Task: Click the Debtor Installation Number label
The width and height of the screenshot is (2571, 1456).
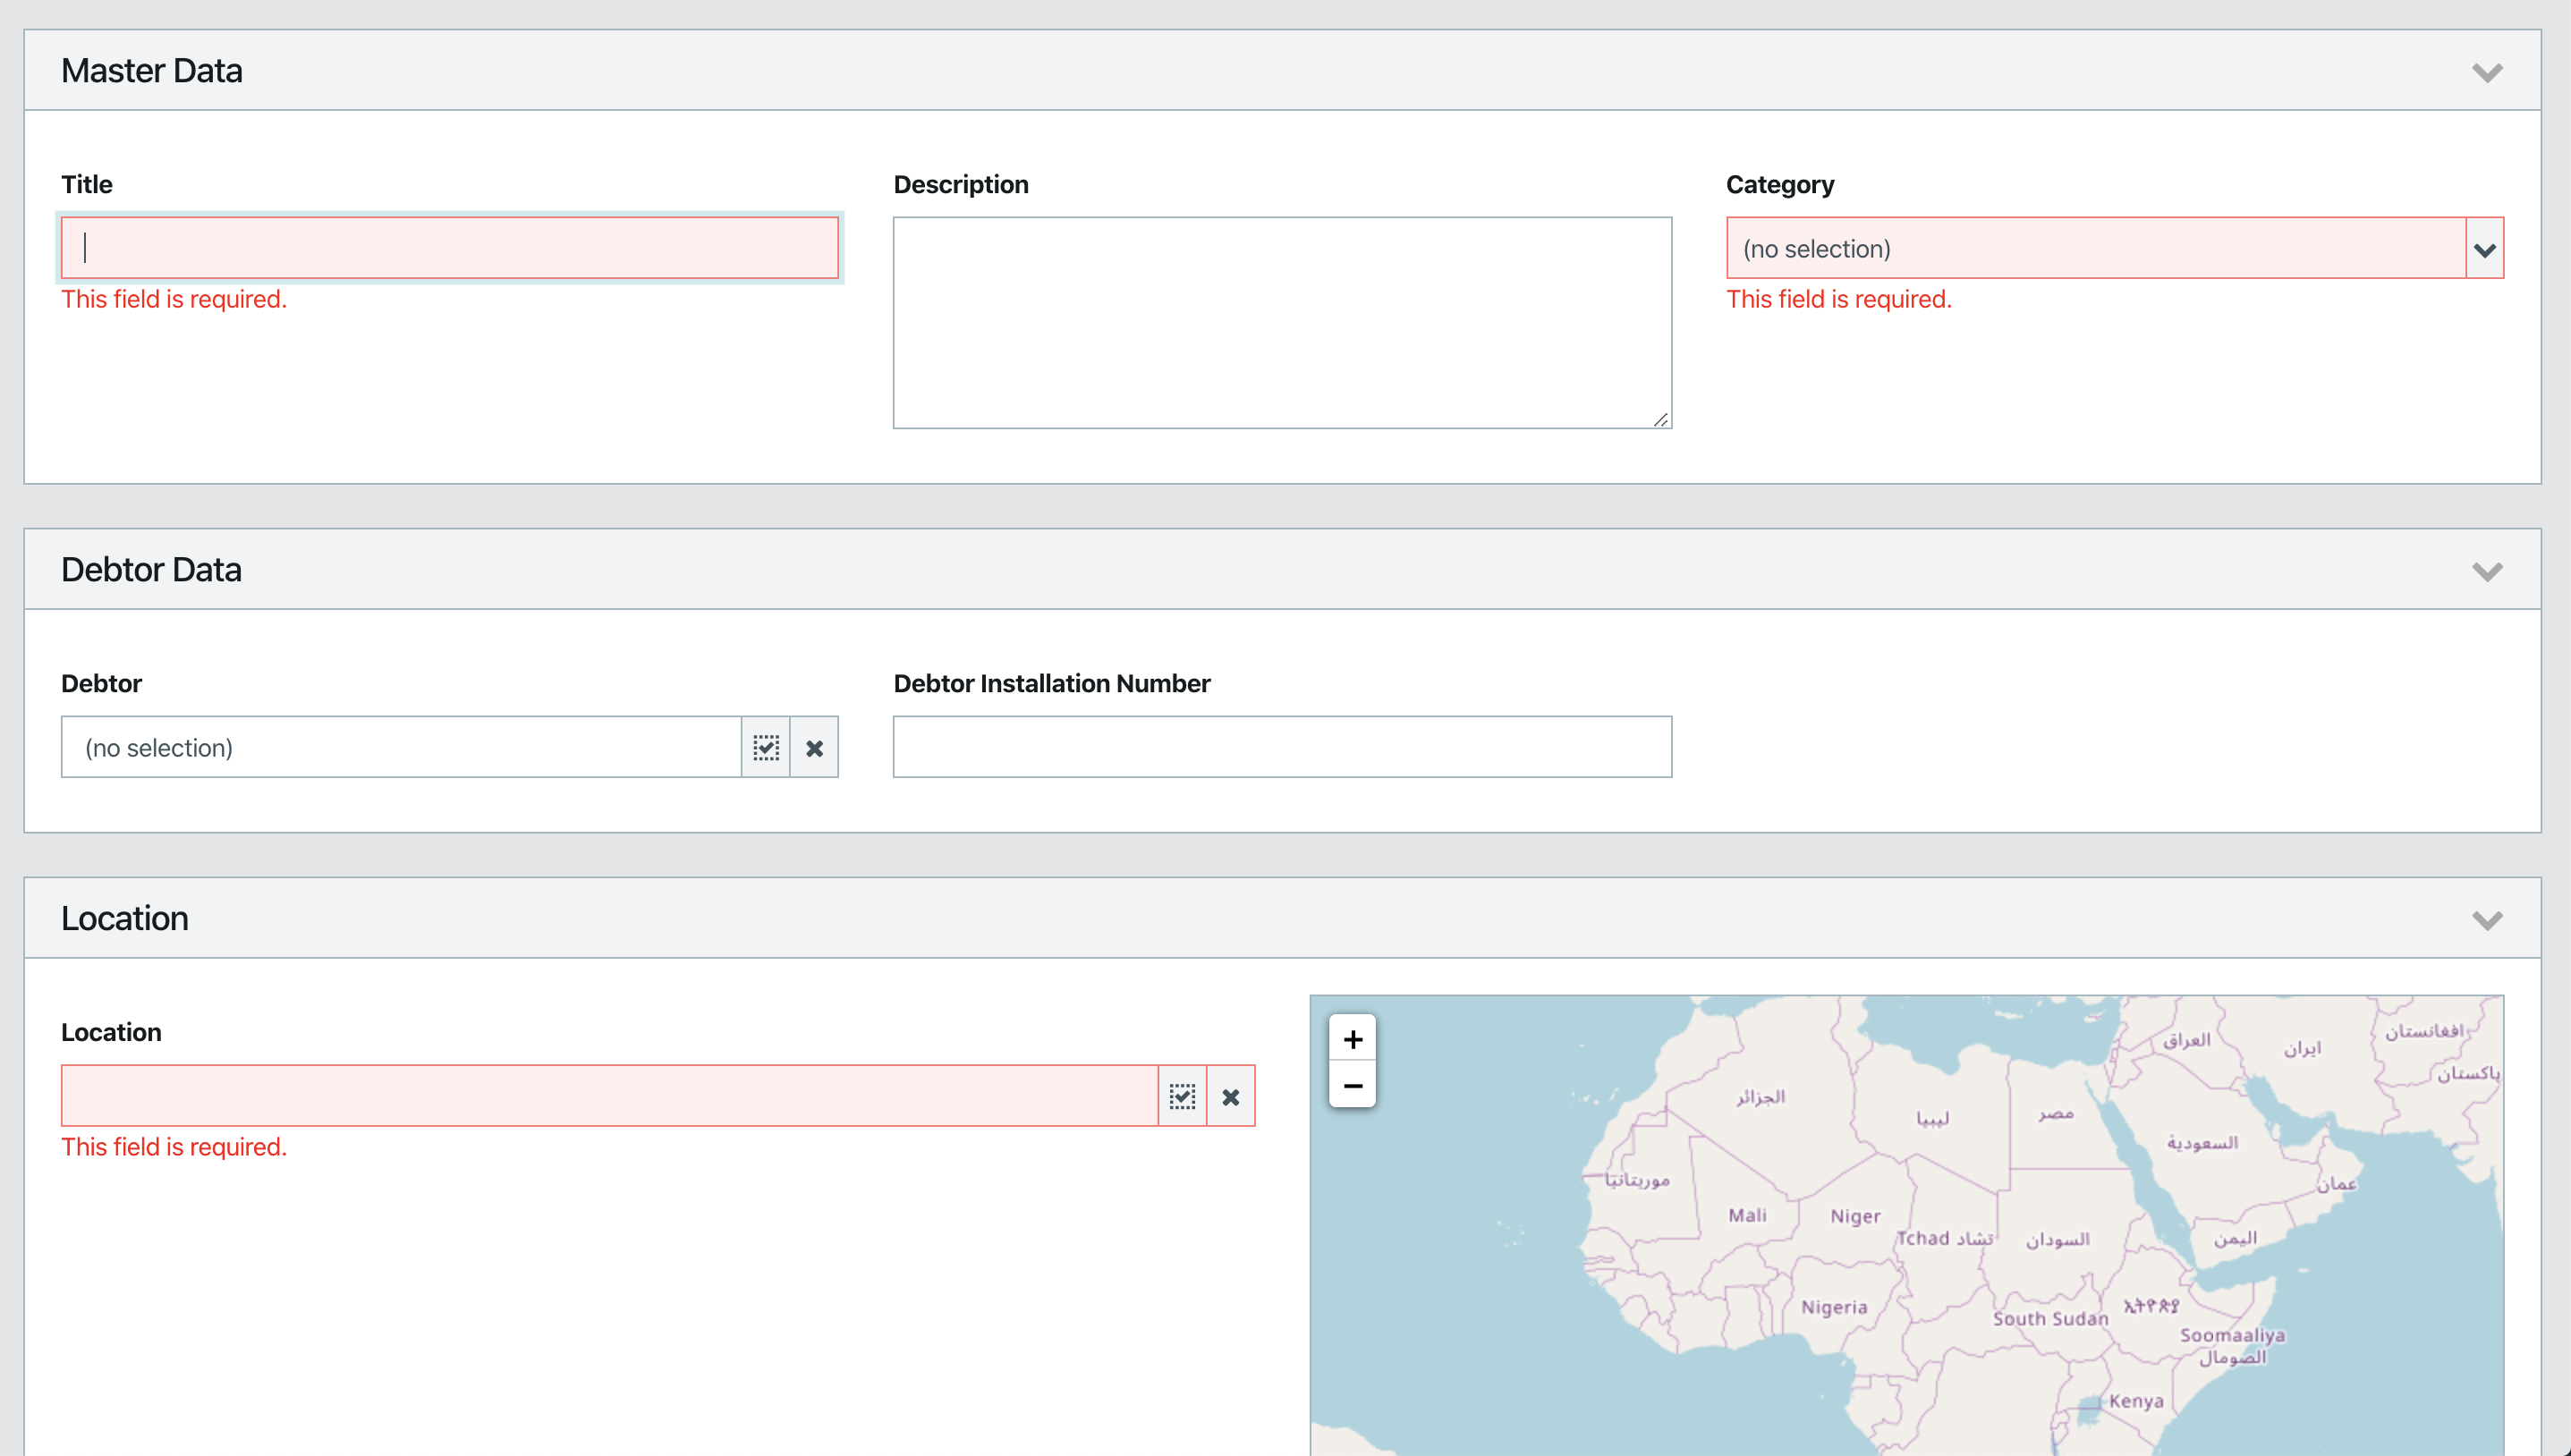Action: [1052, 683]
